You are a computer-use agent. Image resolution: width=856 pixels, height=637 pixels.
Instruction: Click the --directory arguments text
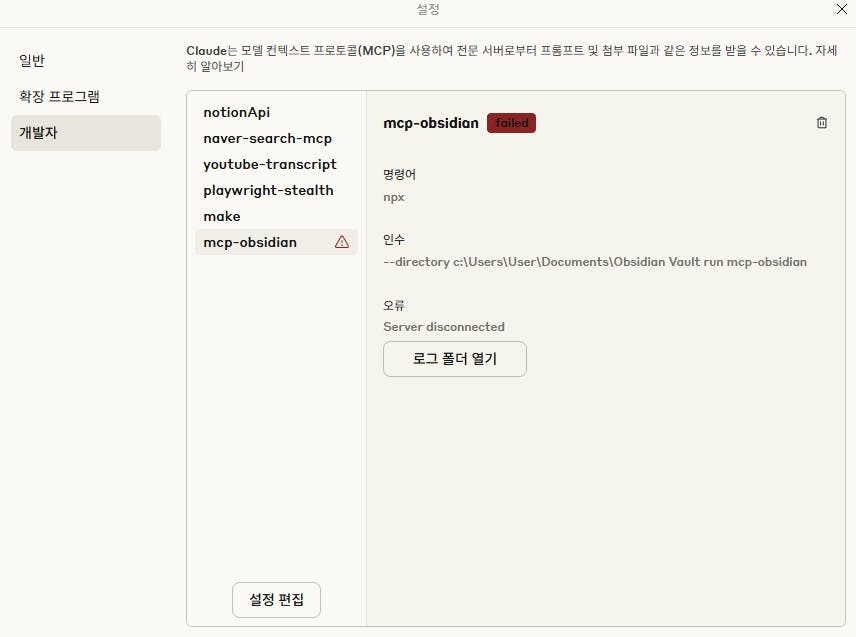coord(595,262)
